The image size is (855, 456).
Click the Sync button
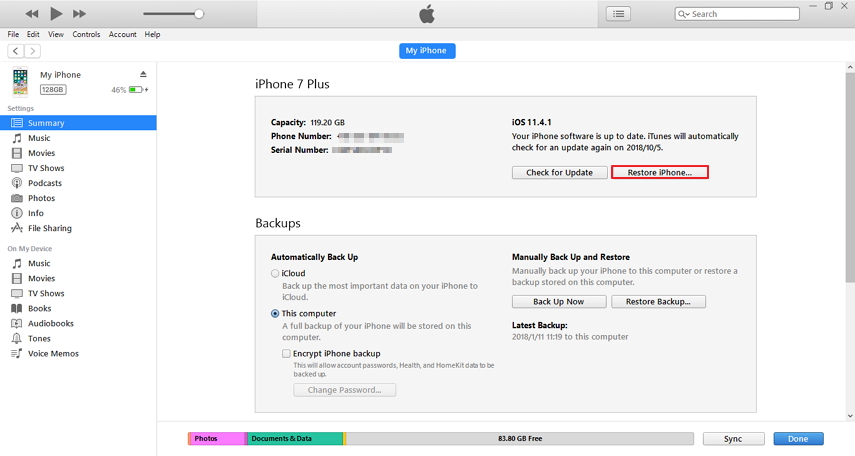[733, 439]
